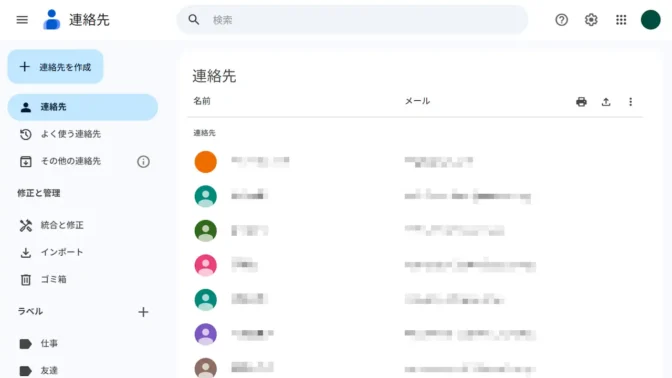Image resolution: width=672 pixels, height=378 pixels.
Task: Click the info icon beside その他の連絡先
Action: pyautogui.click(x=143, y=162)
